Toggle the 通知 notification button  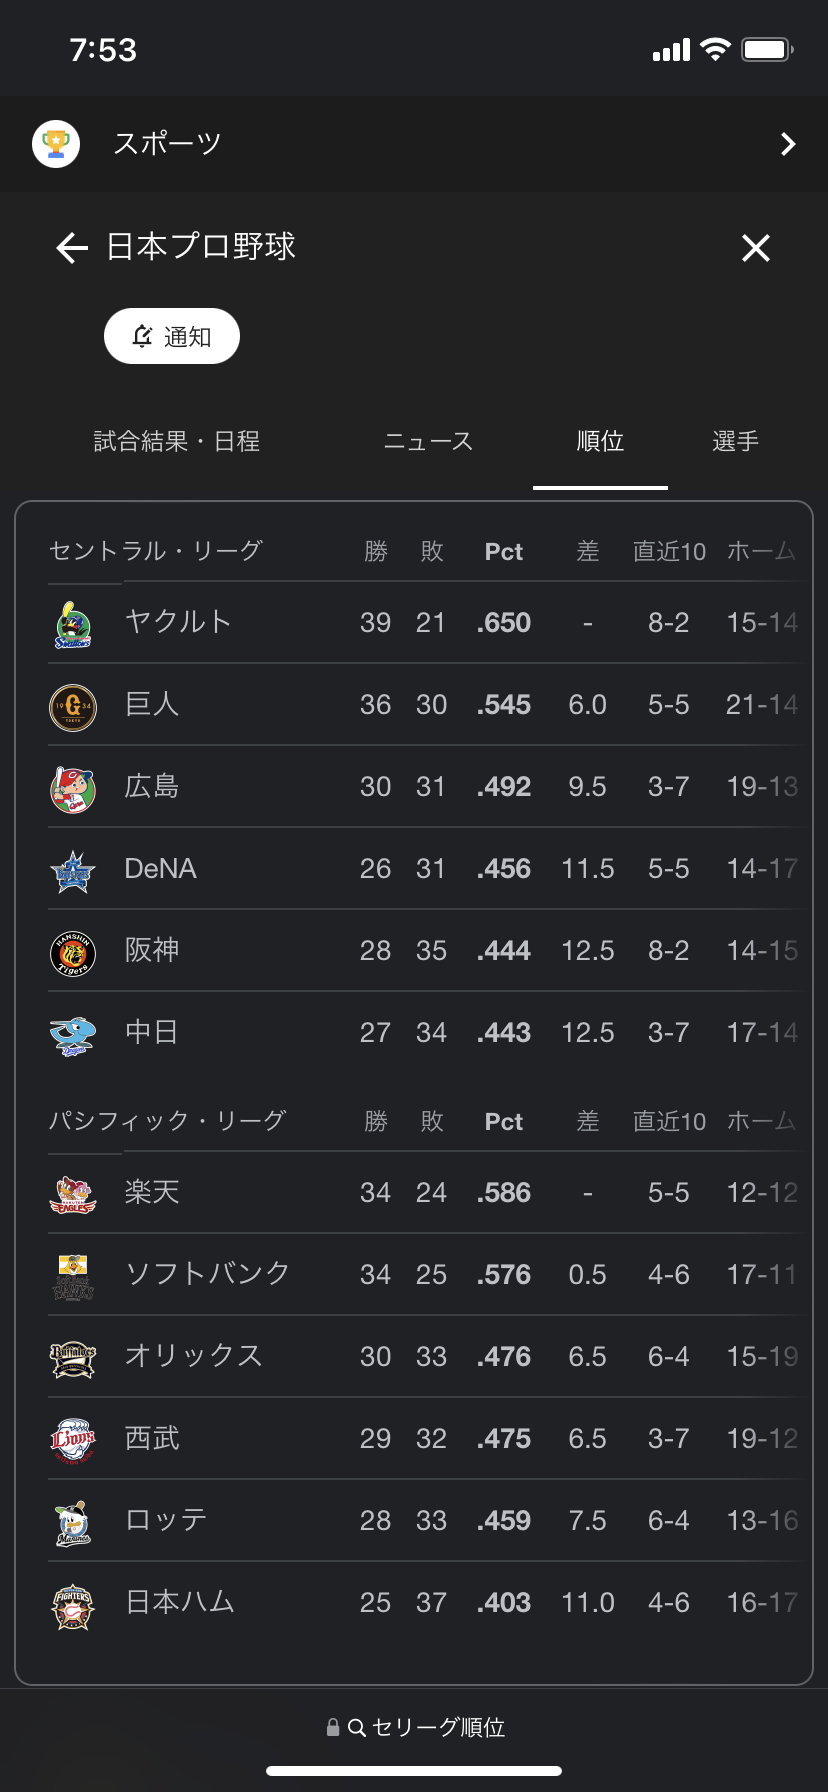pos(172,336)
